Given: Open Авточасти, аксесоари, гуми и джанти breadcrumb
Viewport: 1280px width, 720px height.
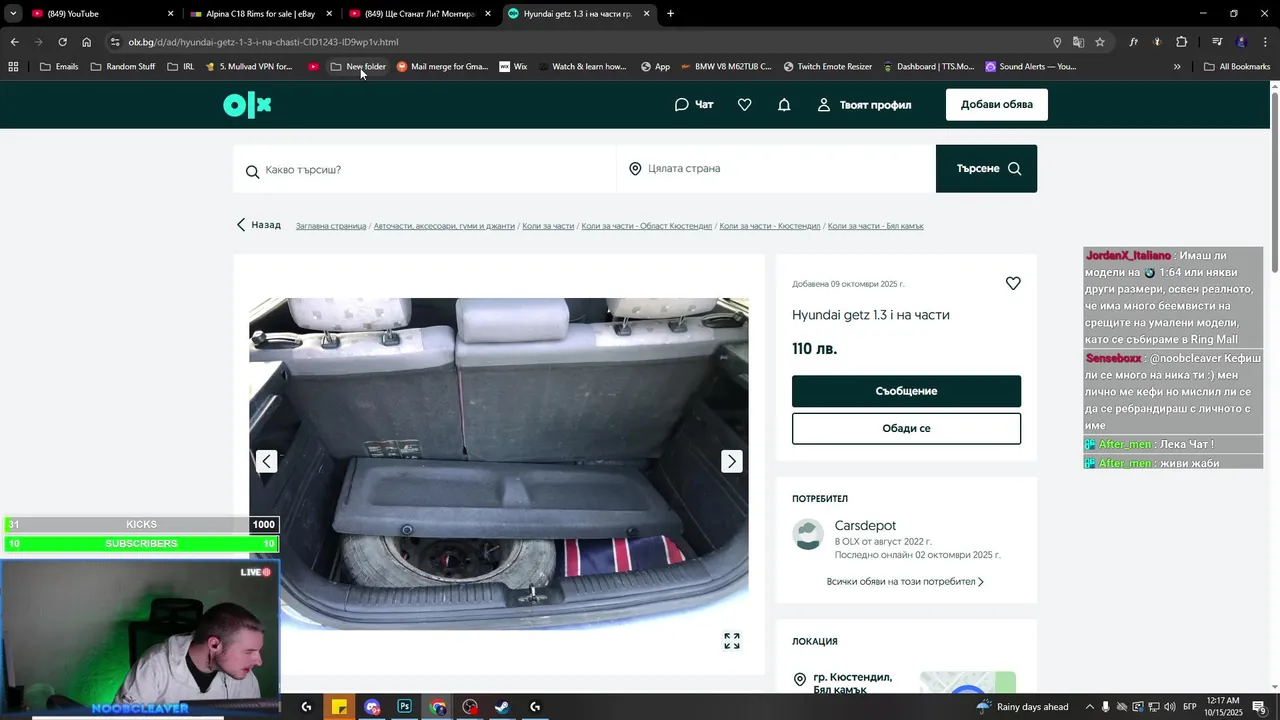Looking at the screenshot, I should point(444,226).
